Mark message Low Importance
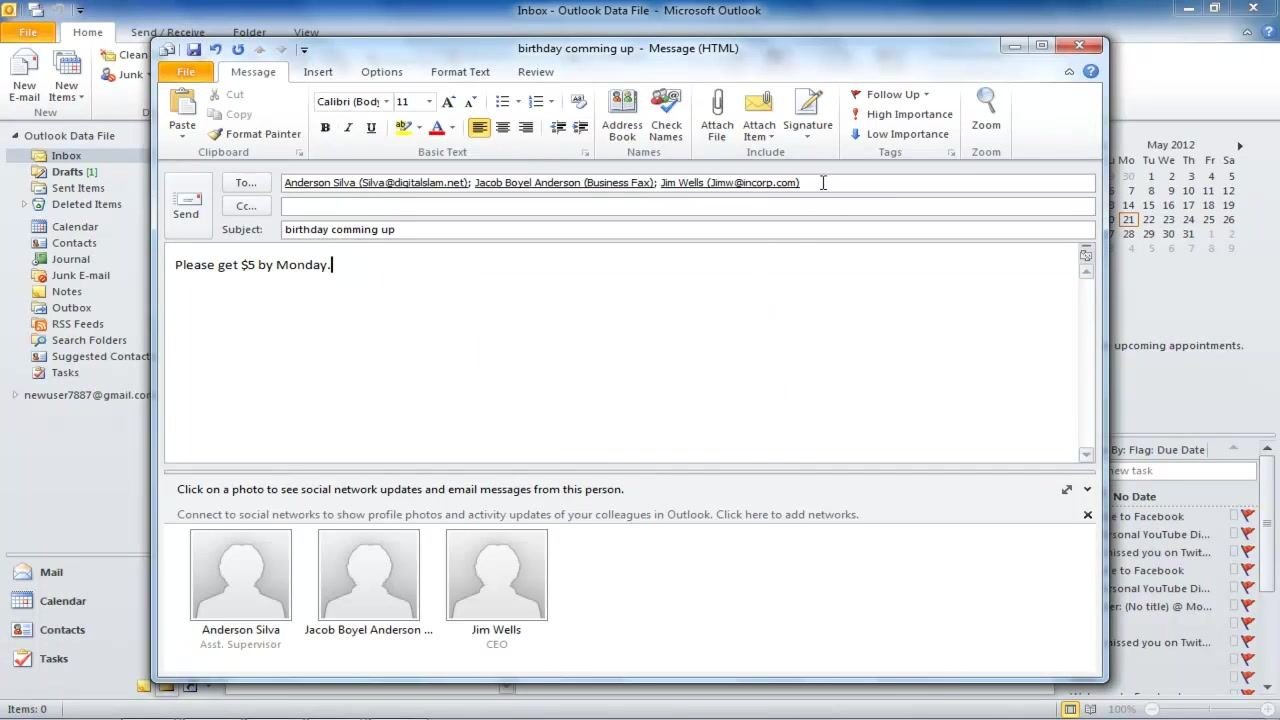The width and height of the screenshot is (1280, 720). coord(899,134)
